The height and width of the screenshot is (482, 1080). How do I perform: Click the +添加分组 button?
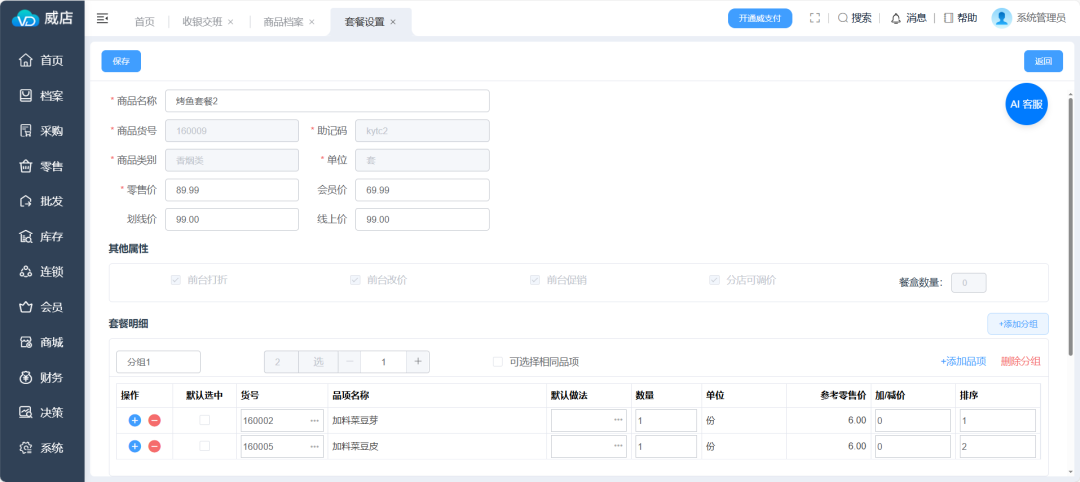pos(1018,324)
